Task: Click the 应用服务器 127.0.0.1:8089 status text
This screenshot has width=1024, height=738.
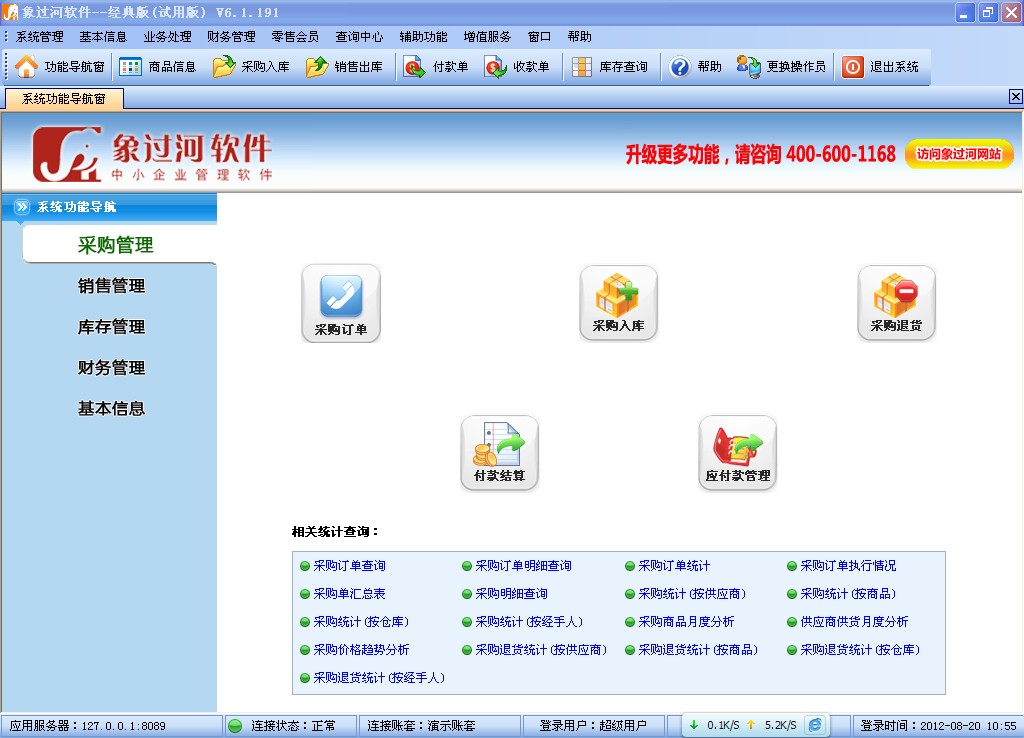Action: (88, 726)
